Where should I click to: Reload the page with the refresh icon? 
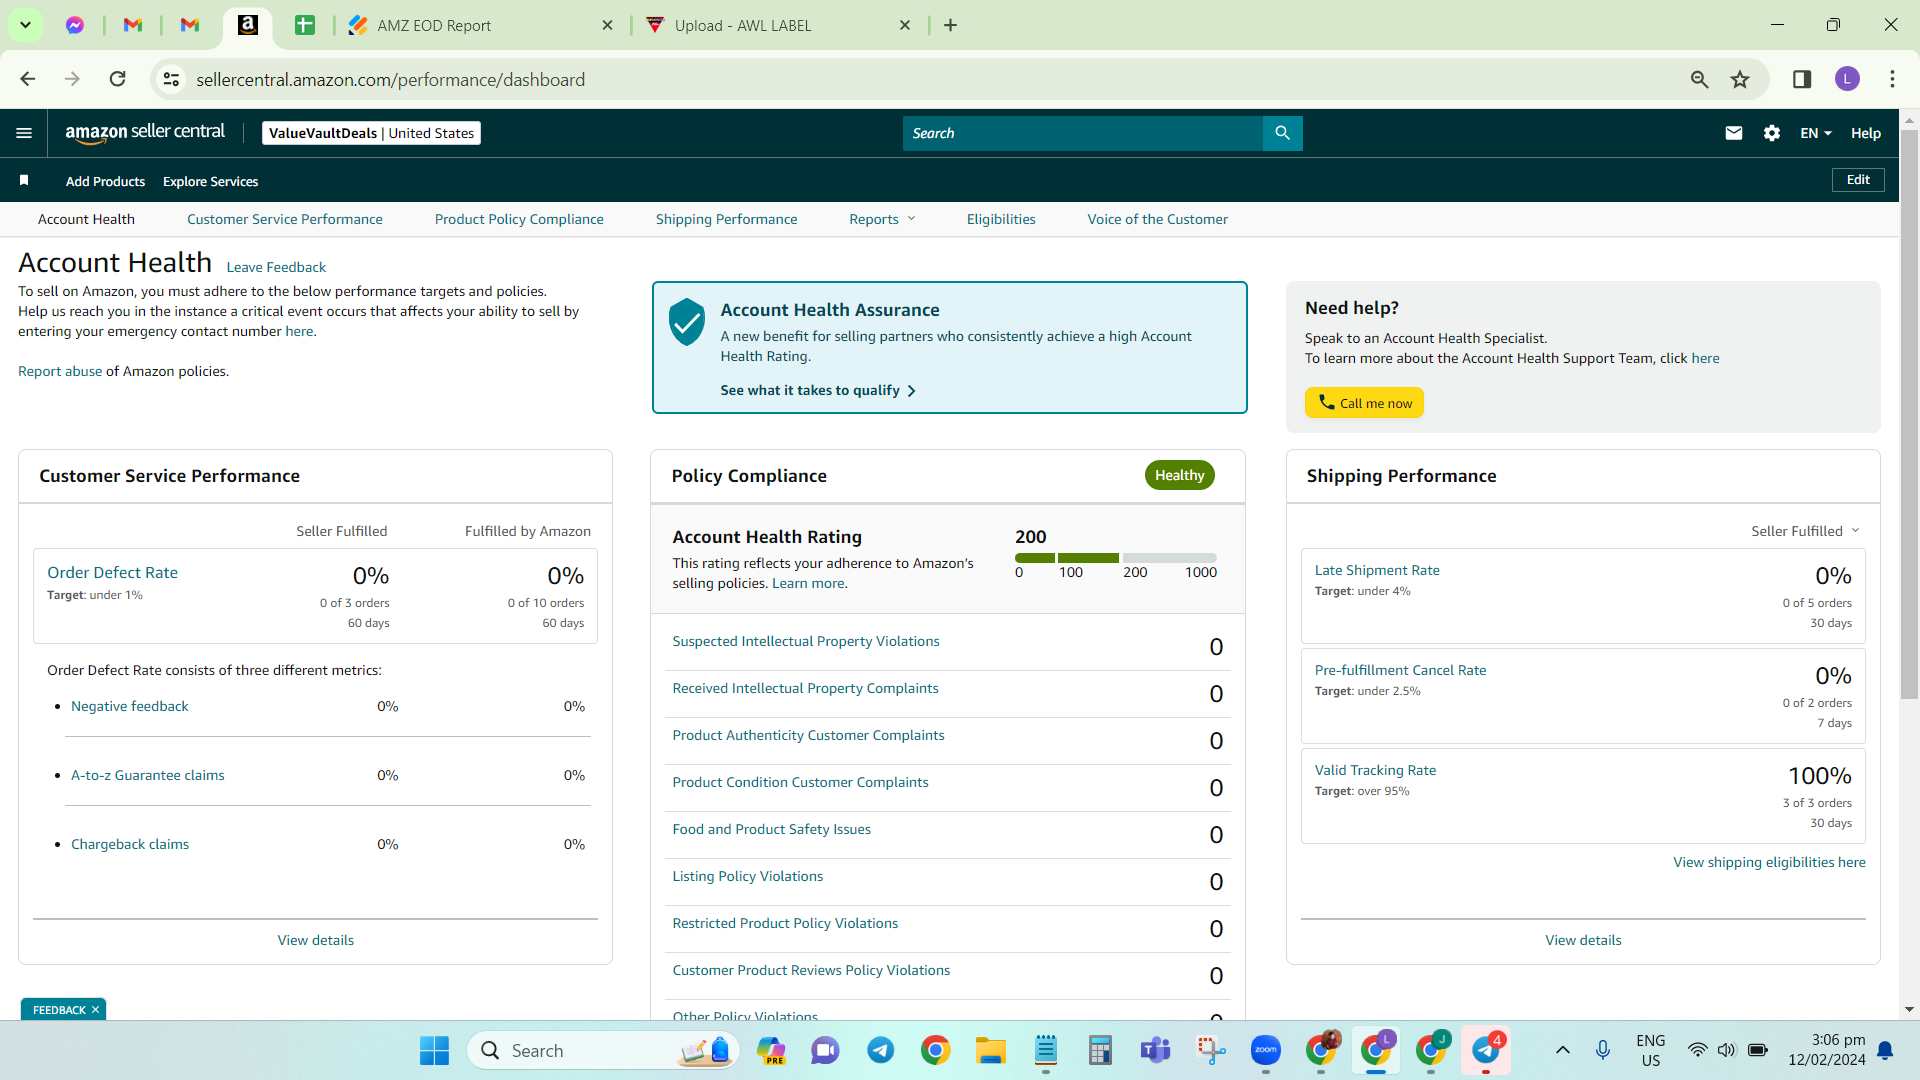[118, 79]
